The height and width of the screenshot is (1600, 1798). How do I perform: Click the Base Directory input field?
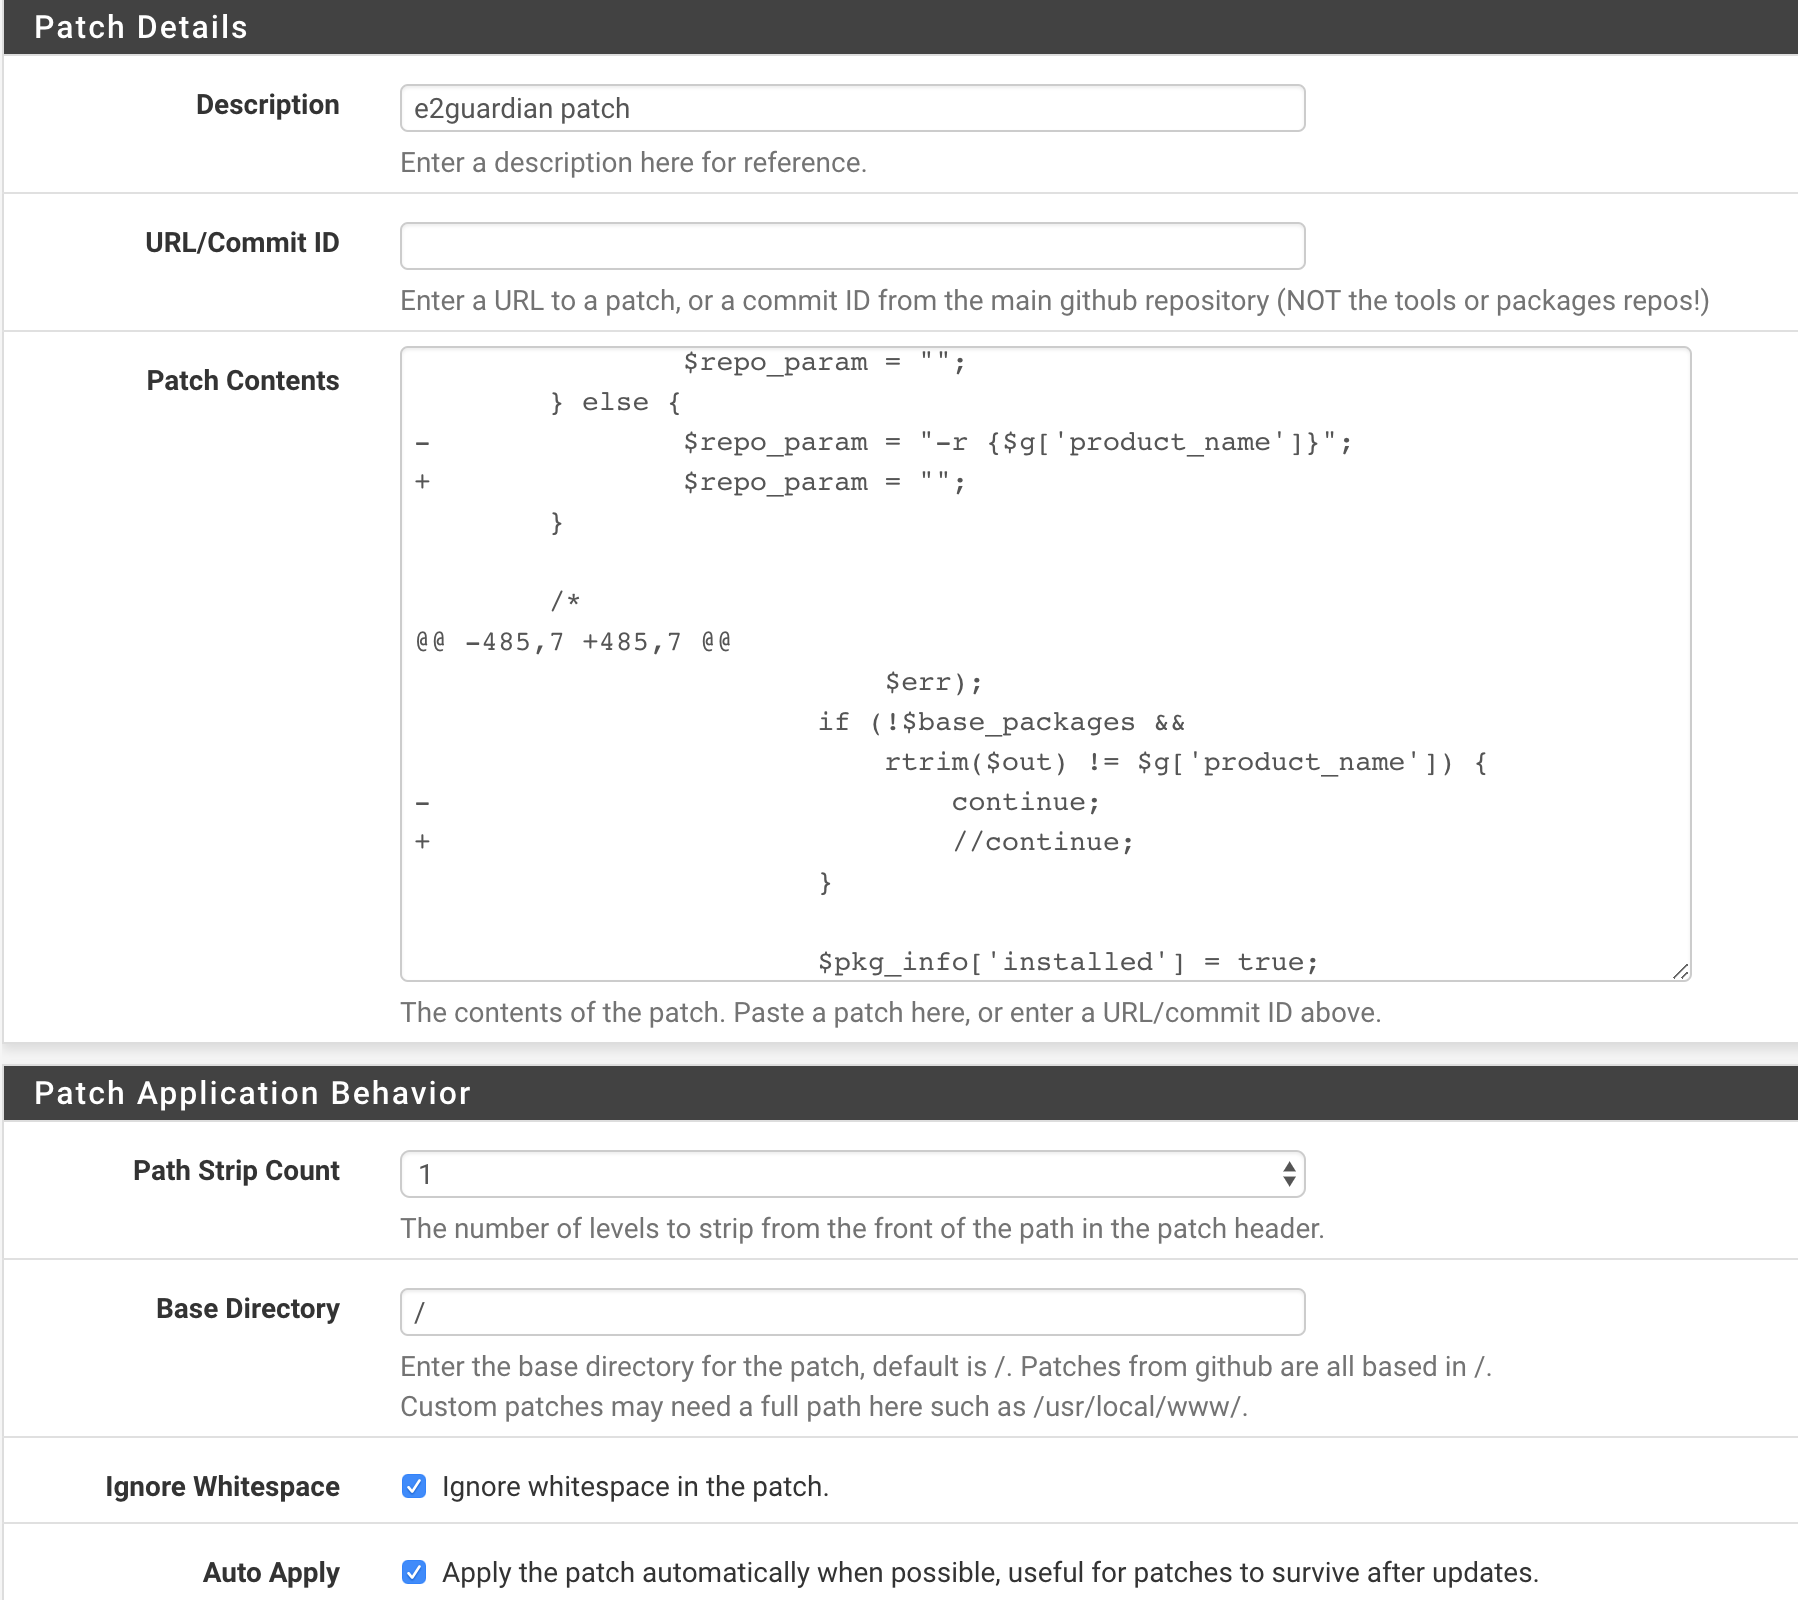pyautogui.click(x=852, y=1312)
